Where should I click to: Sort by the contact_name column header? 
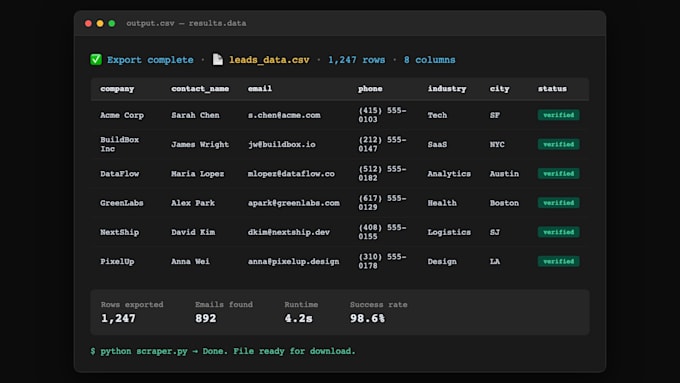pyautogui.click(x=200, y=89)
